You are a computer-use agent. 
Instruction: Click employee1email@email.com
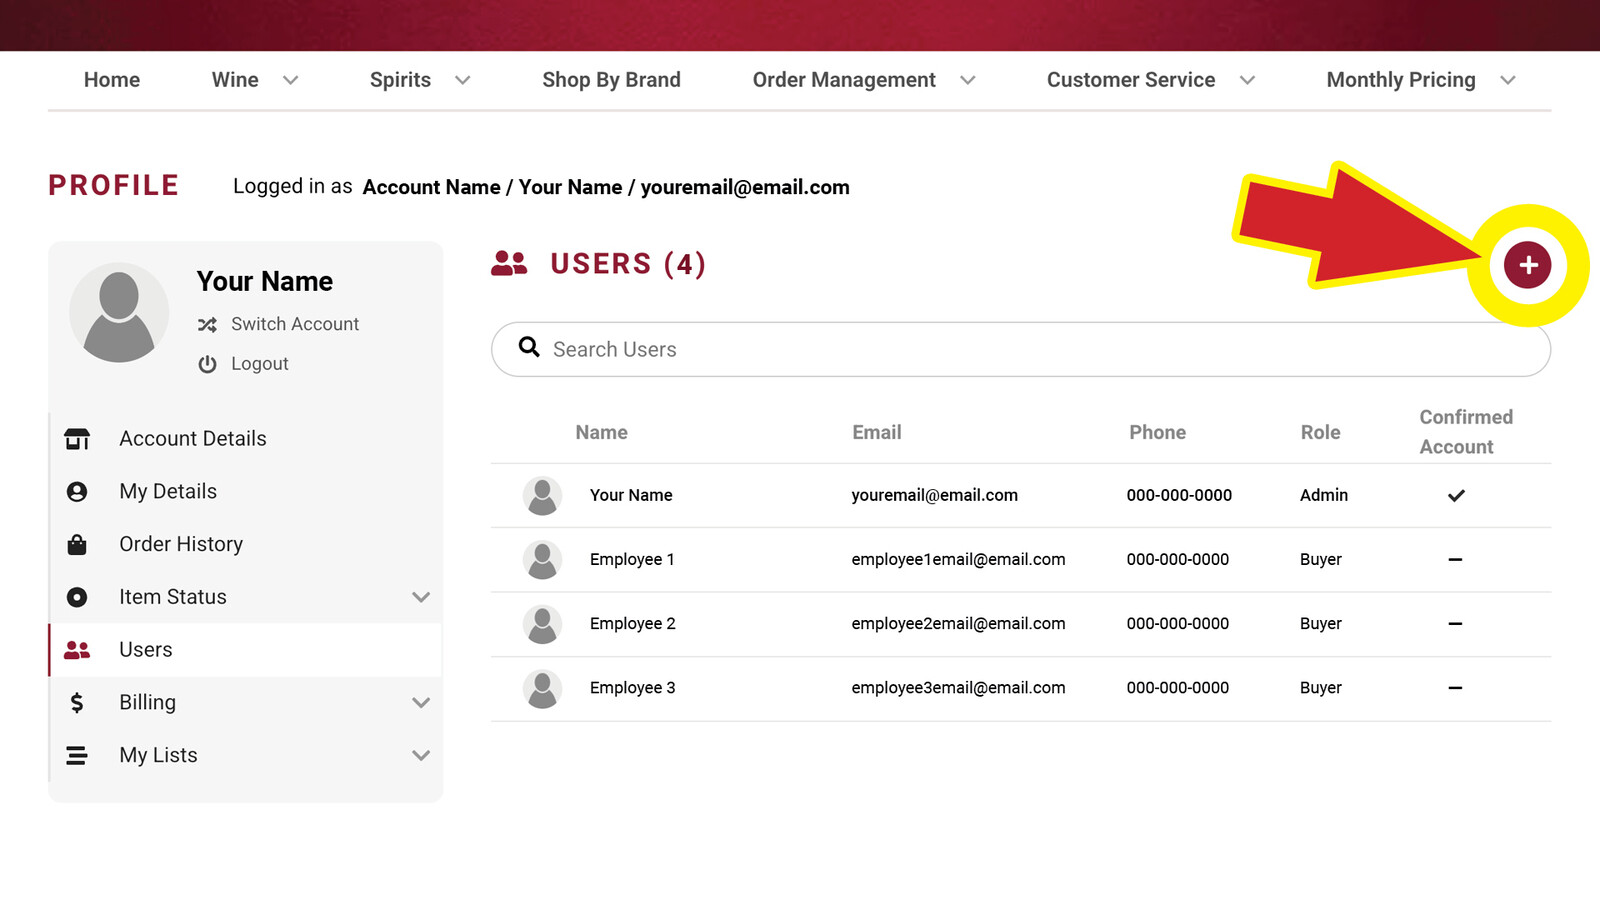958,559
